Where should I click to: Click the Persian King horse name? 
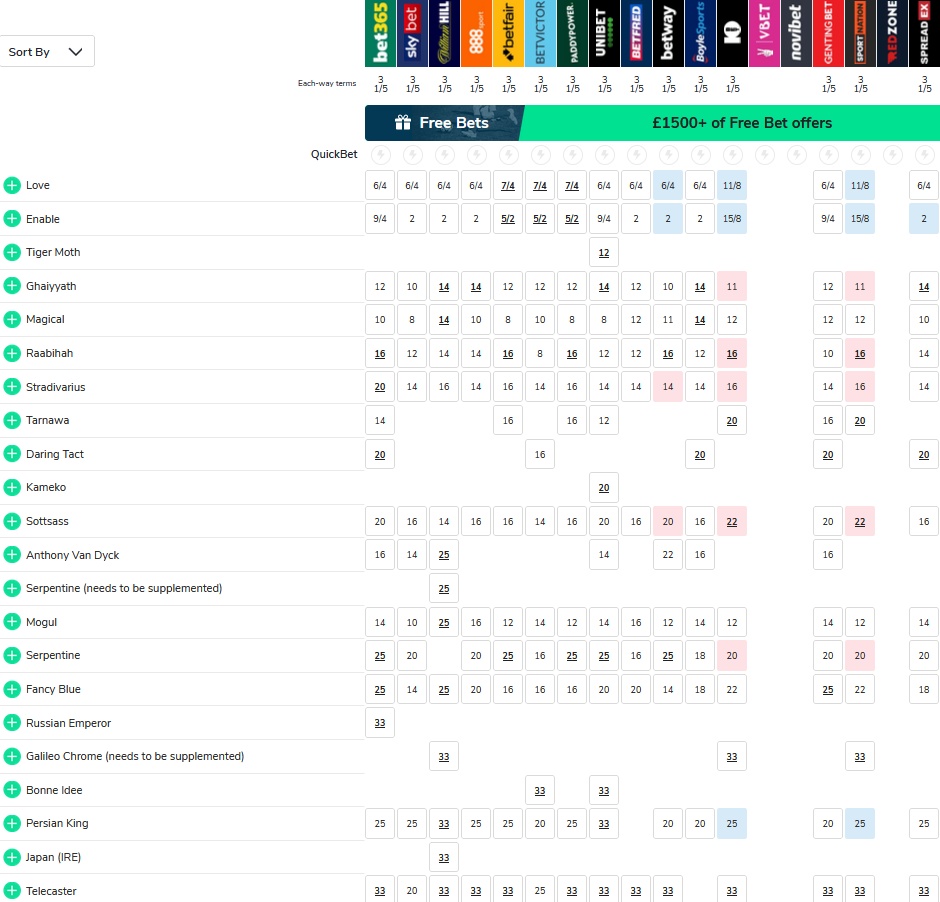tap(57, 823)
